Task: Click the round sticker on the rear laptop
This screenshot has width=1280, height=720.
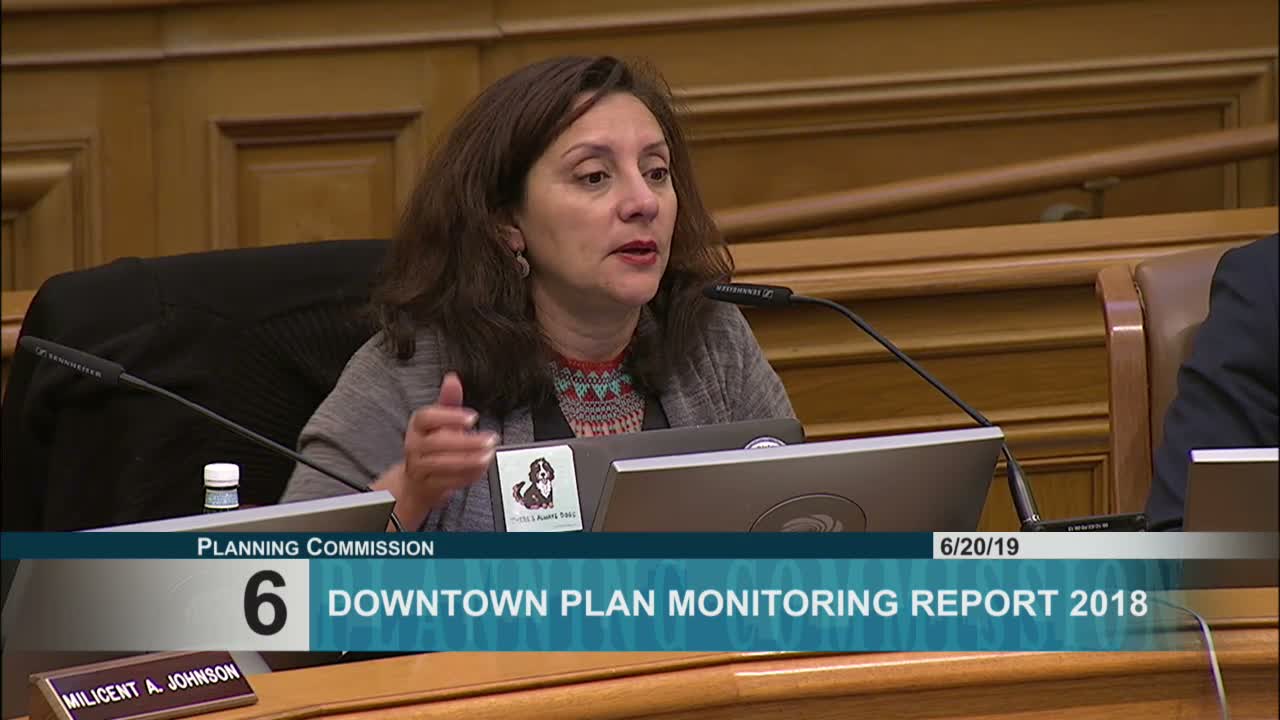Action: click(x=765, y=441)
